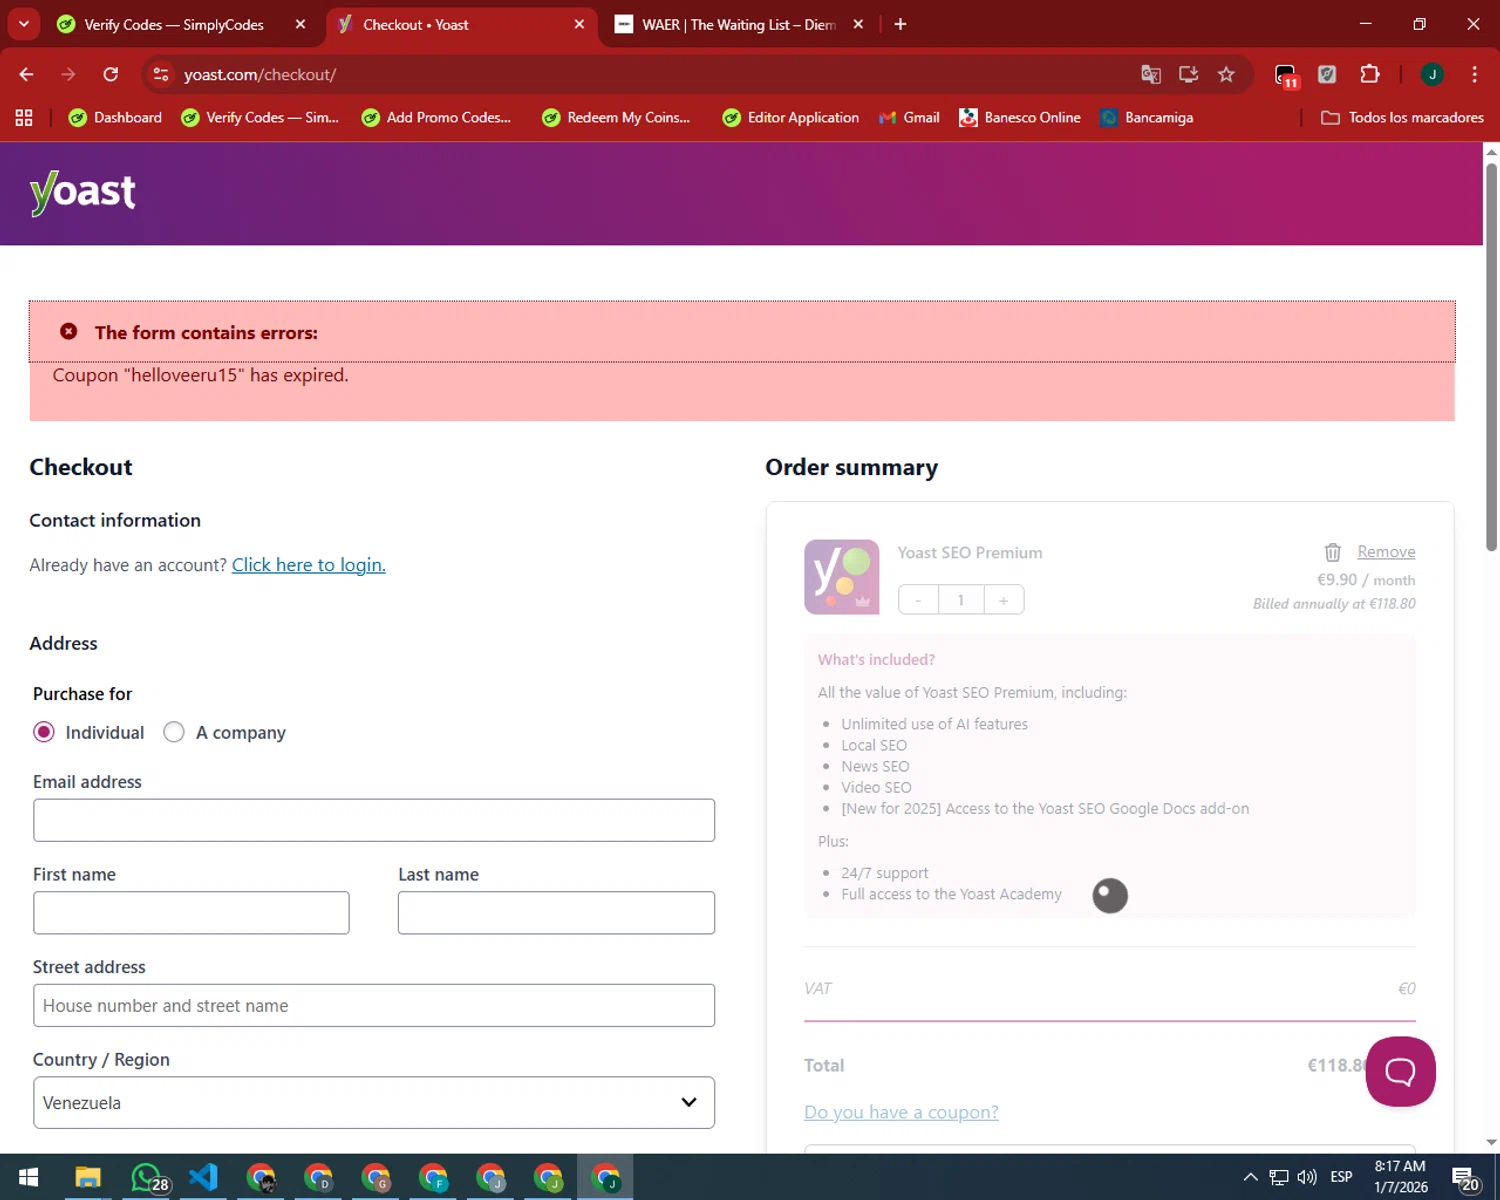Open the Editor Application bookmark
1500x1200 pixels.
point(790,118)
